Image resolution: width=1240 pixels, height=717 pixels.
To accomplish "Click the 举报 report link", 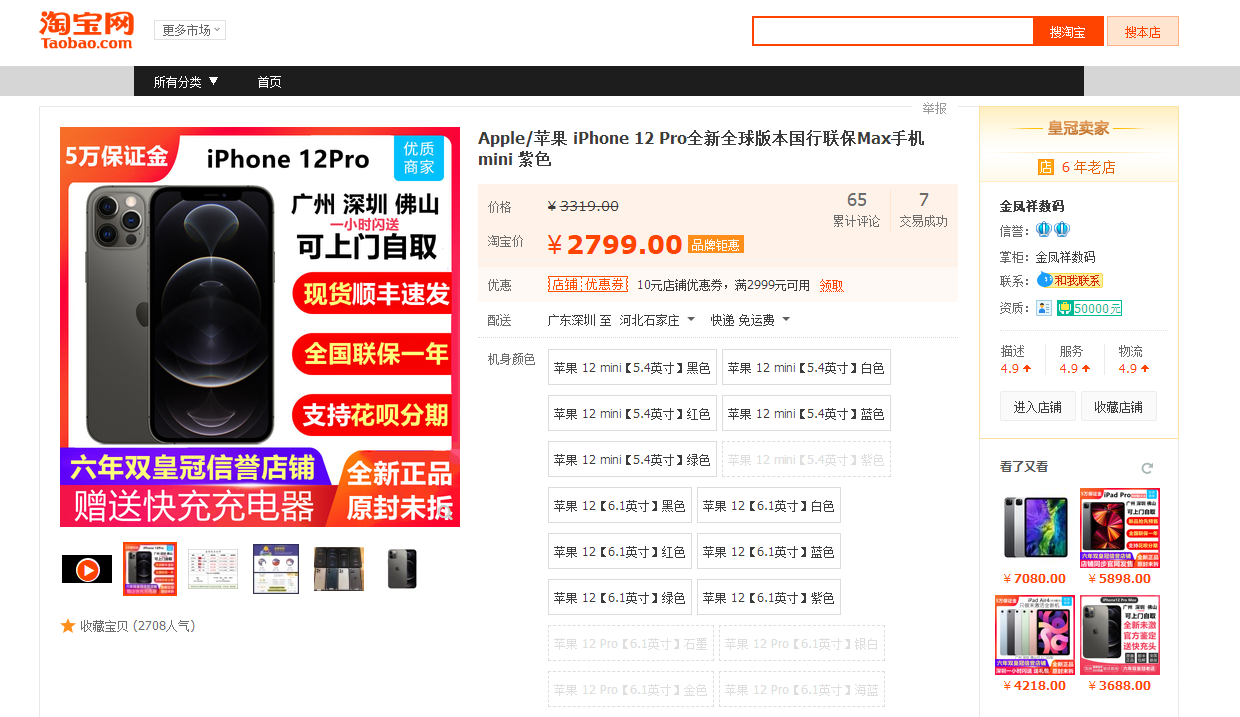I will (934, 108).
